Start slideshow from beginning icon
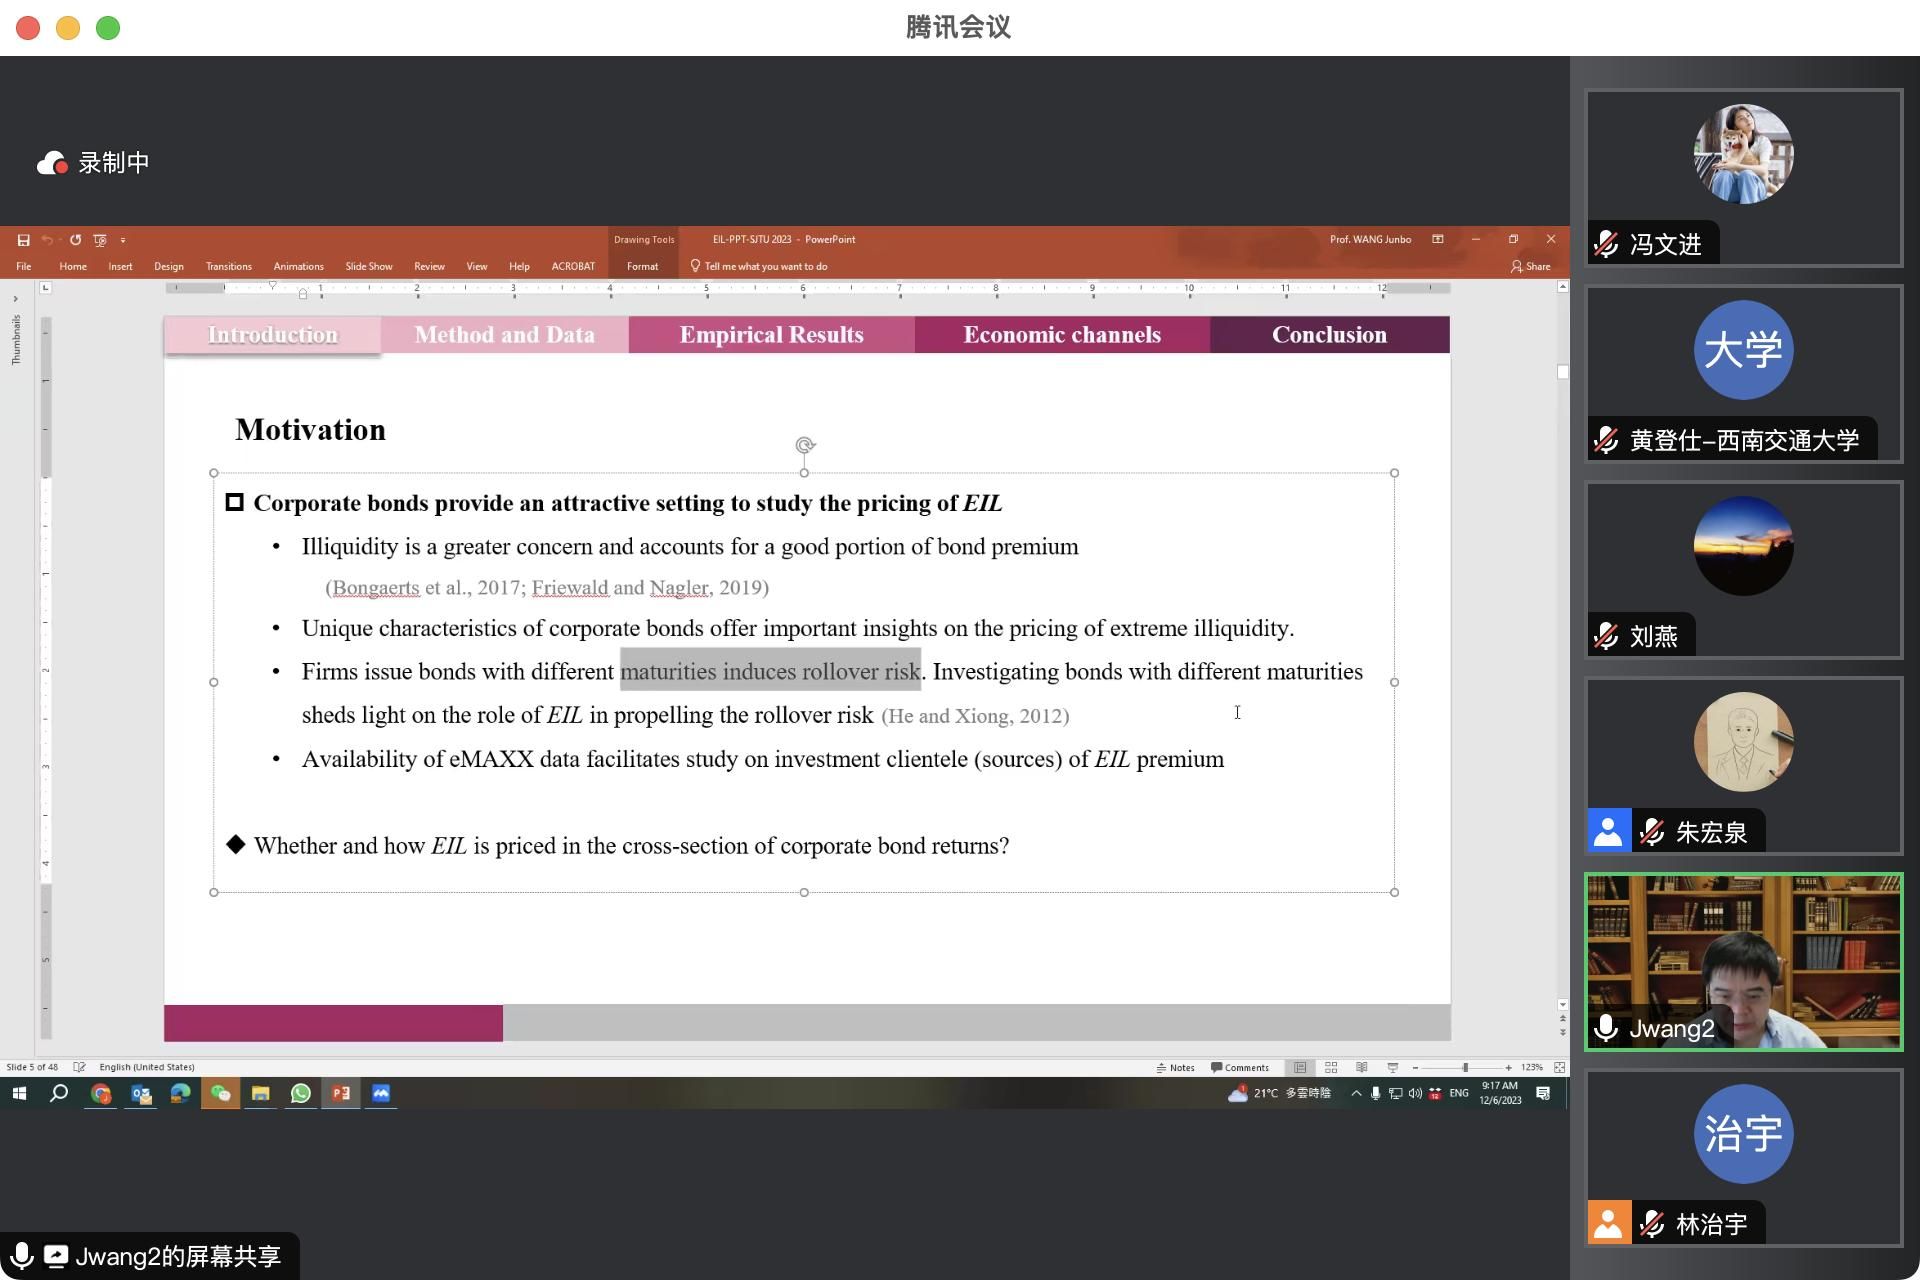The width and height of the screenshot is (1920, 1280). (100, 240)
